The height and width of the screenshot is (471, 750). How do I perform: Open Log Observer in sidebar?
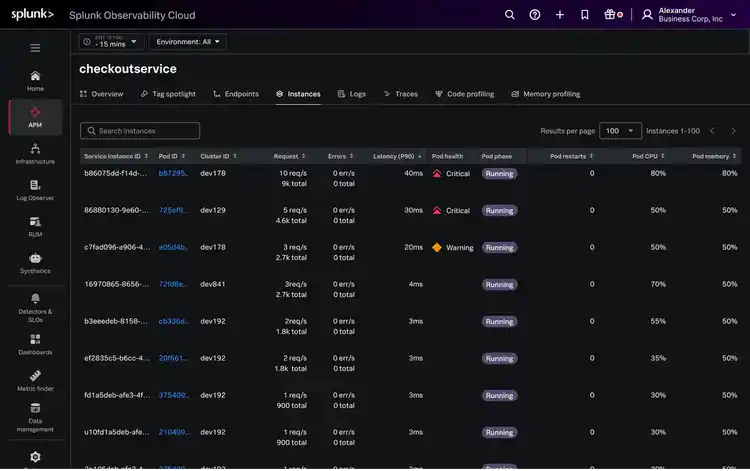point(35,190)
